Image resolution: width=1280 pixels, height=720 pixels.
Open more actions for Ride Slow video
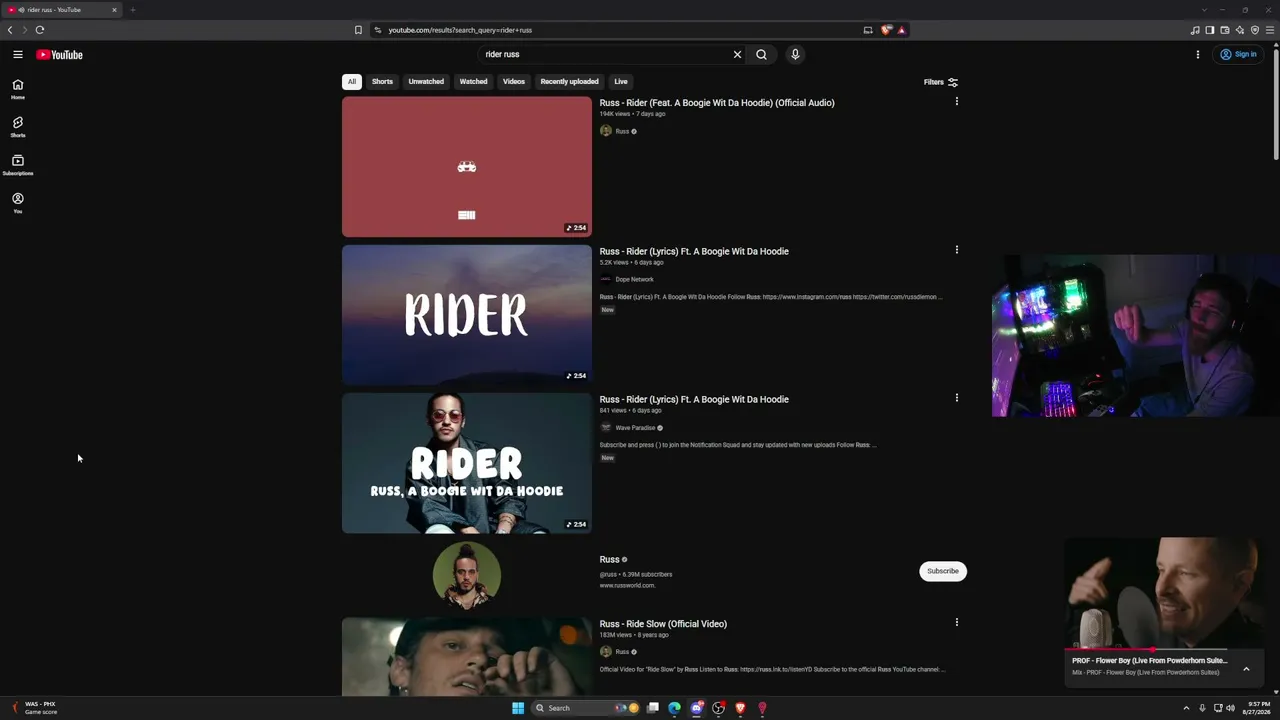point(957,622)
